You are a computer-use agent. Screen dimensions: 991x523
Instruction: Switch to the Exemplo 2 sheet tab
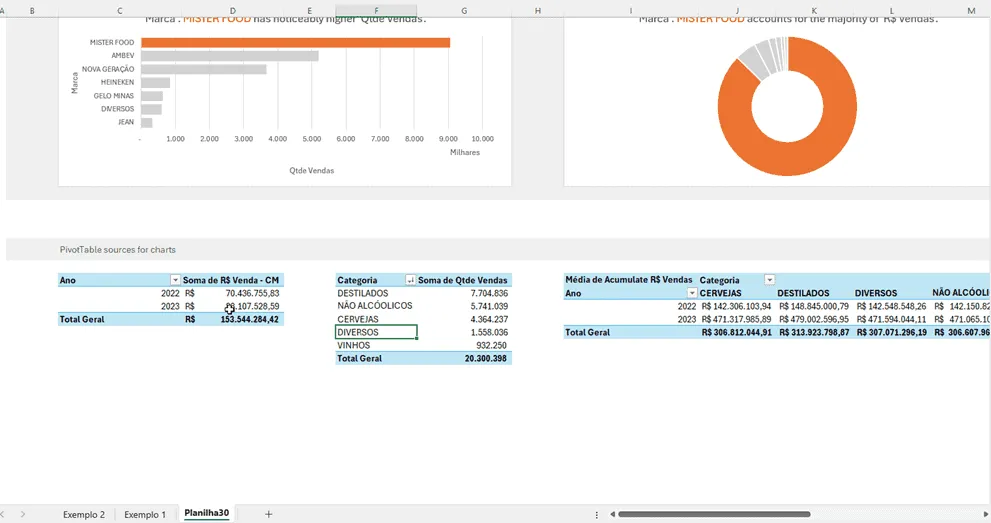(84, 515)
